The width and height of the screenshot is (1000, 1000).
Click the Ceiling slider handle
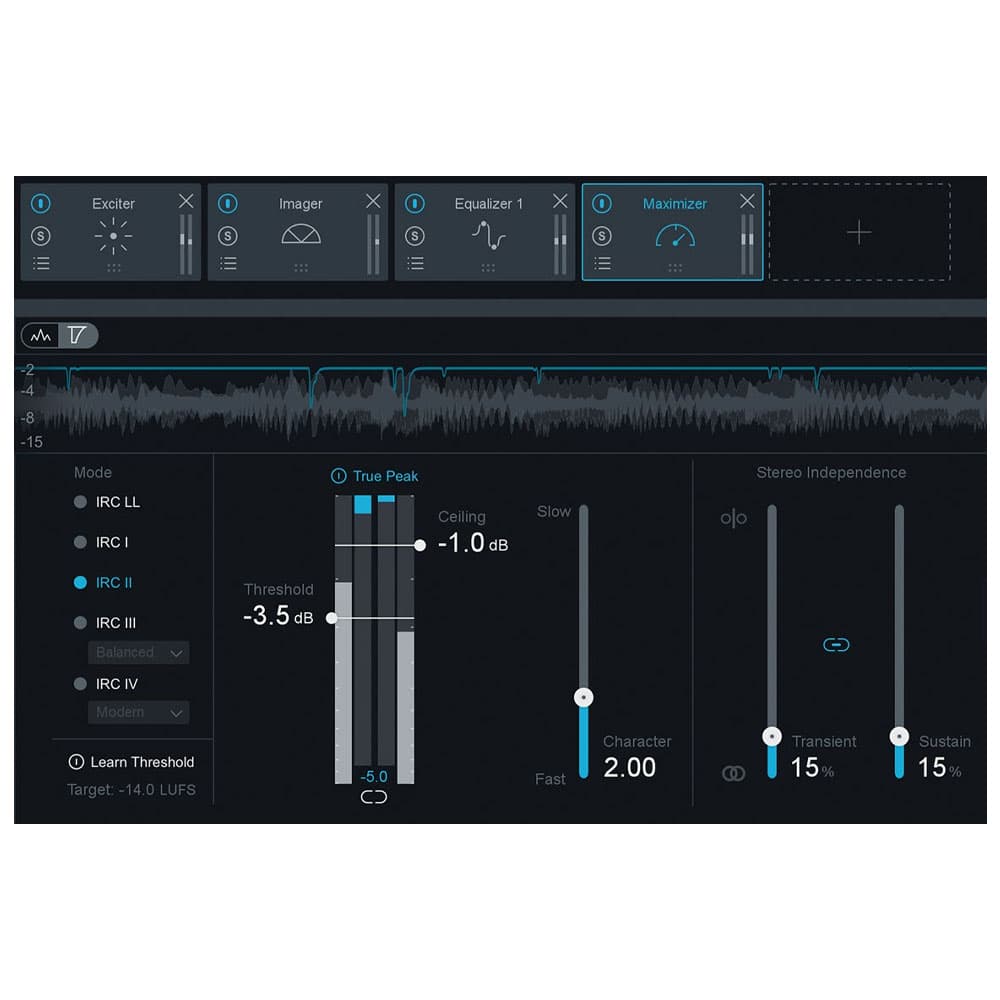tap(420, 545)
